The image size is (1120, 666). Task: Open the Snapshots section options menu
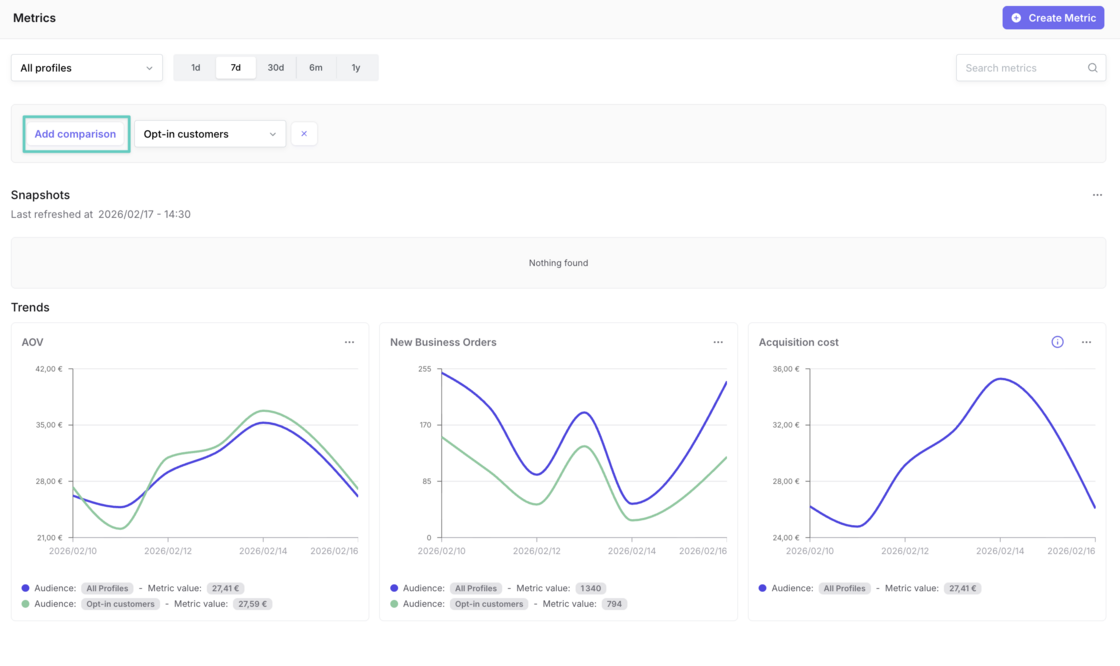(1097, 195)
